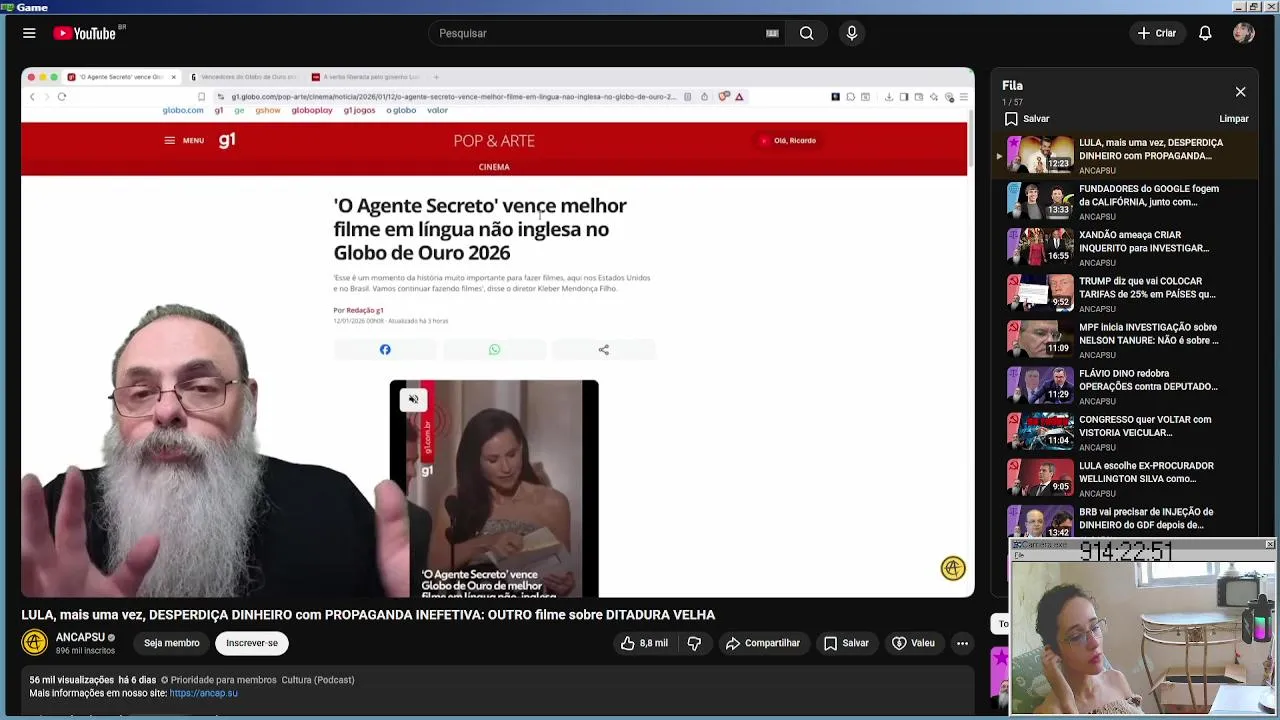1280x720 pixels.
Task: Click the search magnifier button
Action: 806,33
